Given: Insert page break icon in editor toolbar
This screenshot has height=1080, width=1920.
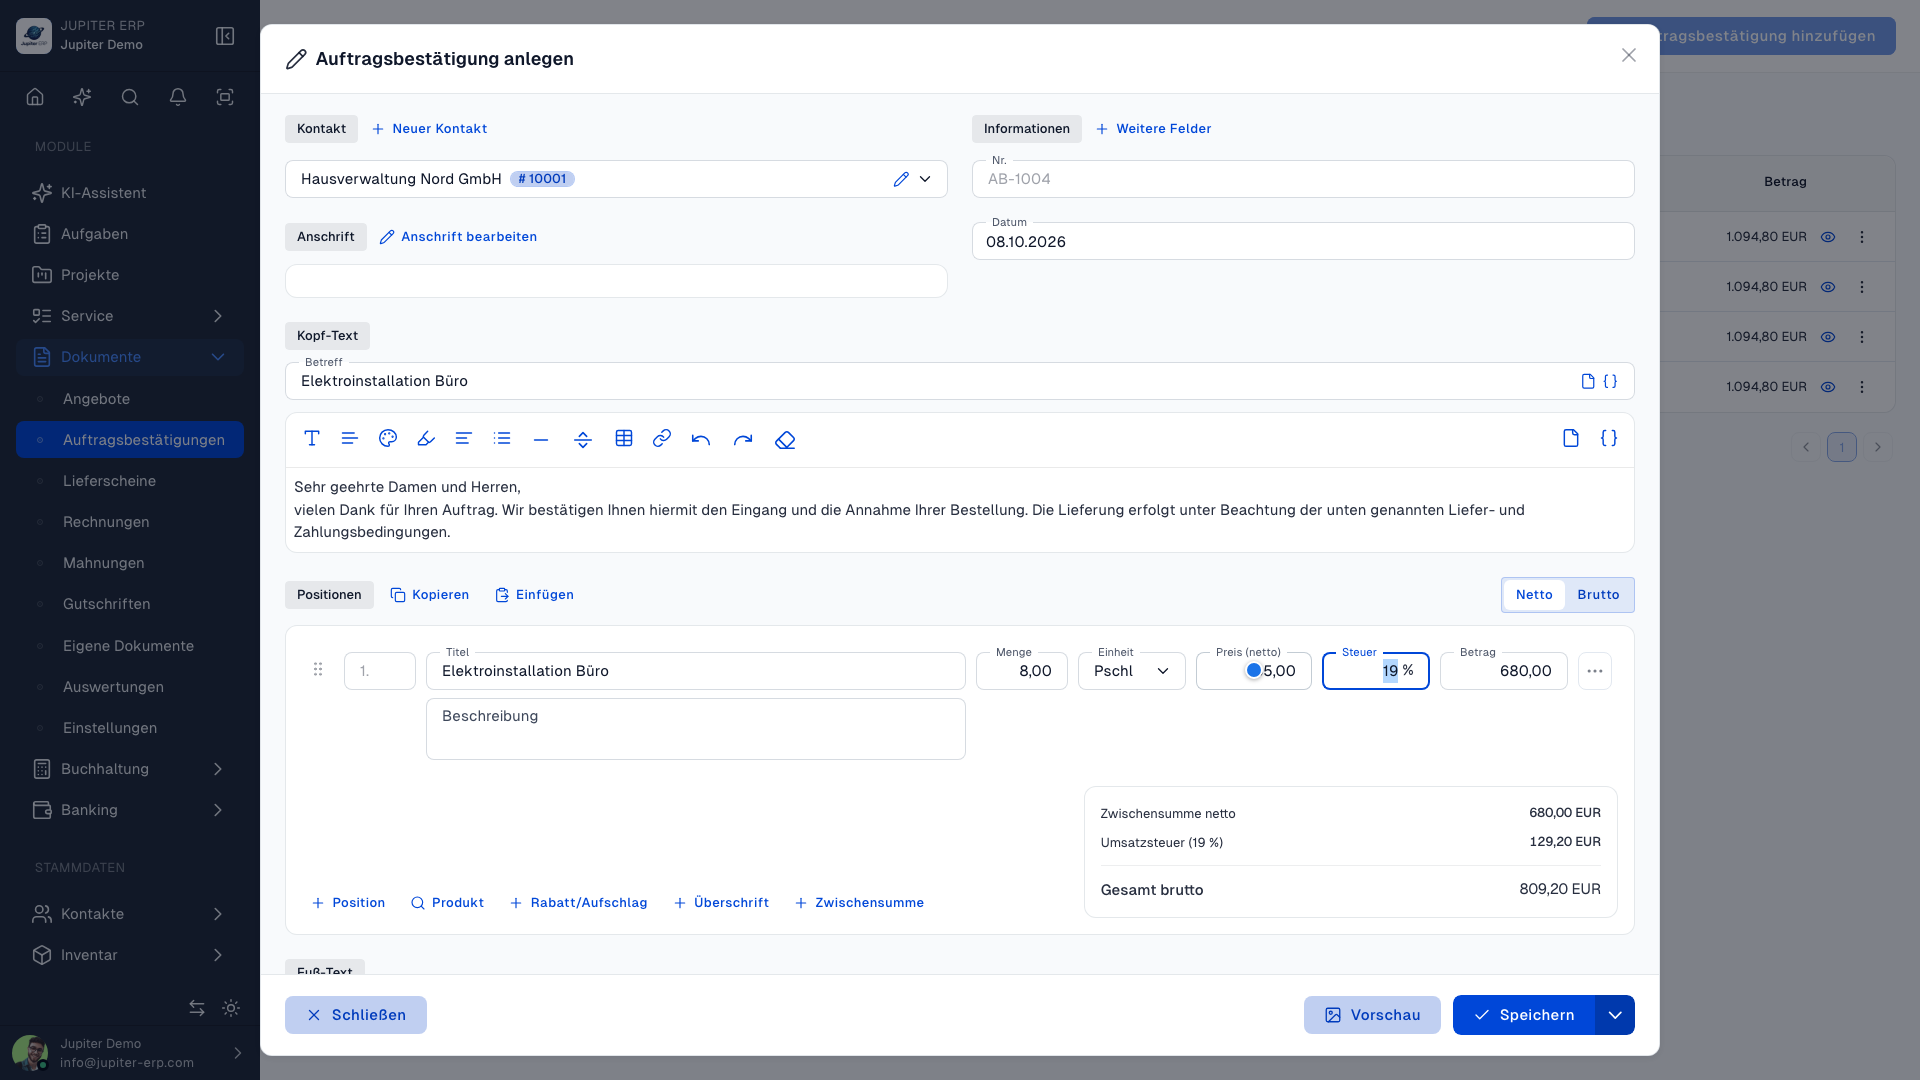Looking at the screenshot, I should [583, 439].
